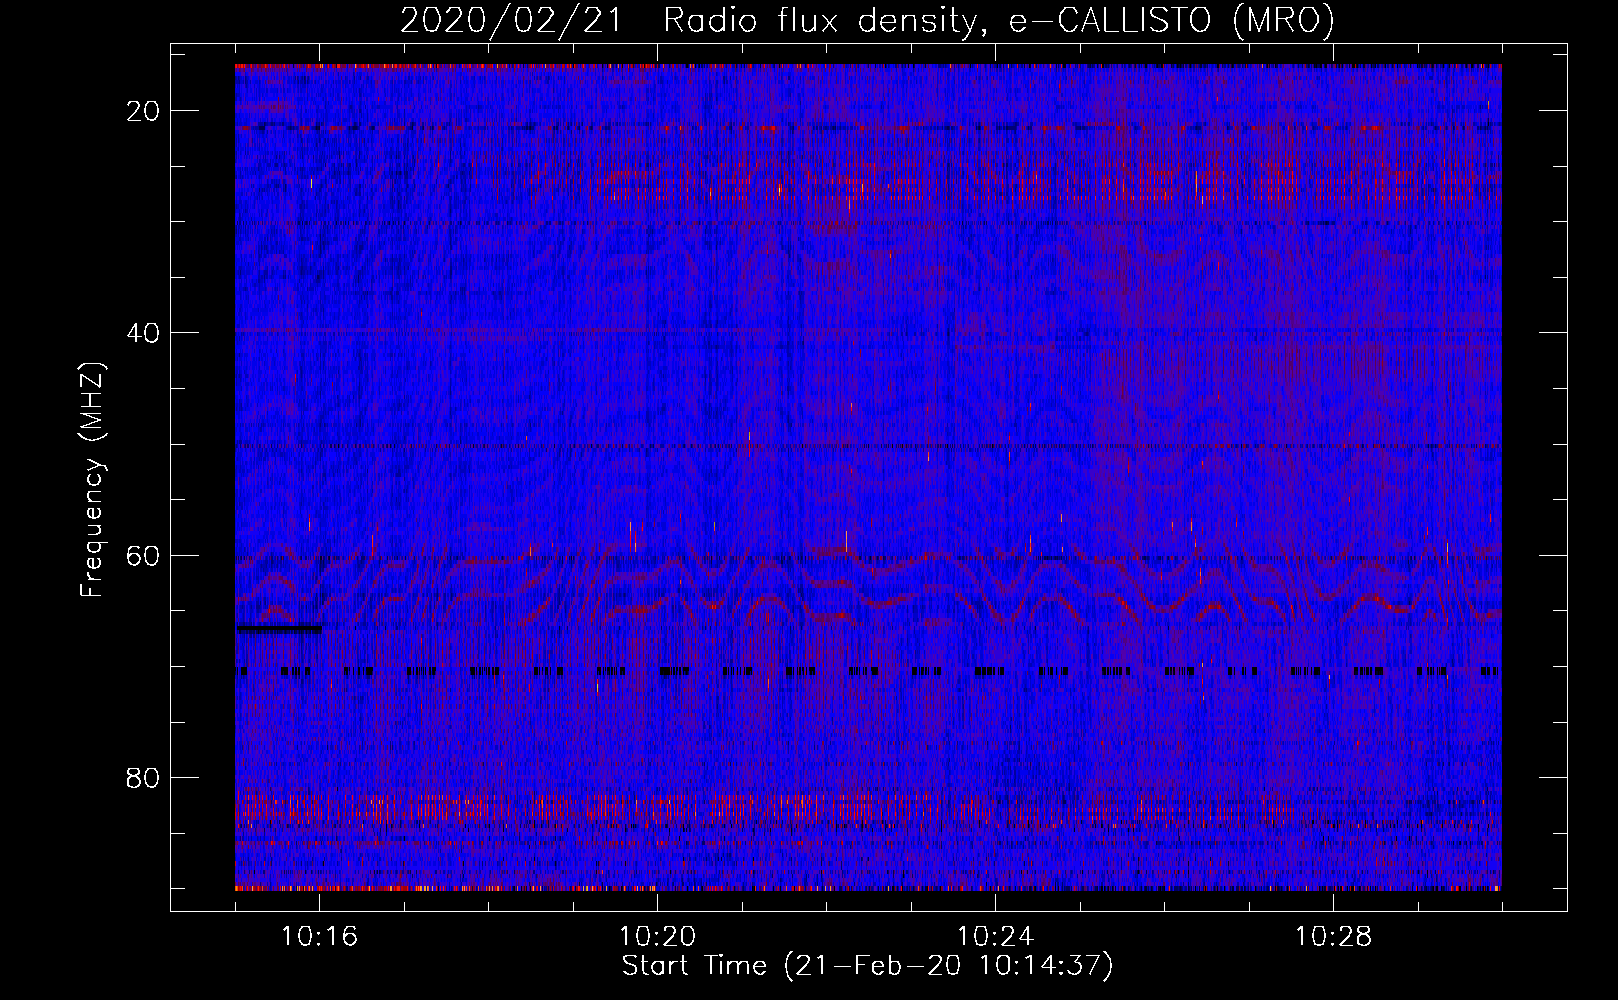Click the red strip along the spectrogram's bottom edge
1618x1000 pixels.
pyautogui.click(x=868, y=887)
